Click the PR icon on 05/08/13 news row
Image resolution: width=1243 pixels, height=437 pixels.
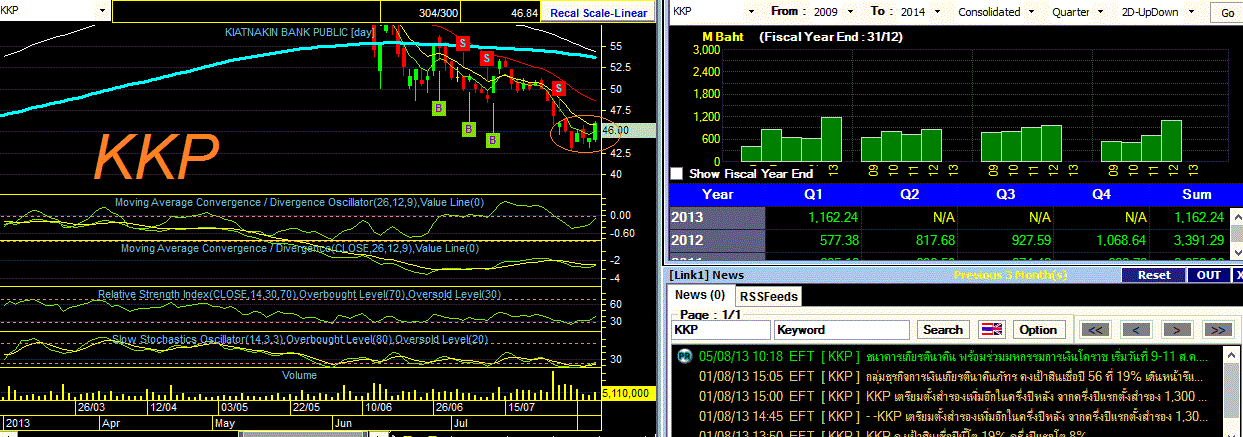pyautogui.click(x=683, y=355)
